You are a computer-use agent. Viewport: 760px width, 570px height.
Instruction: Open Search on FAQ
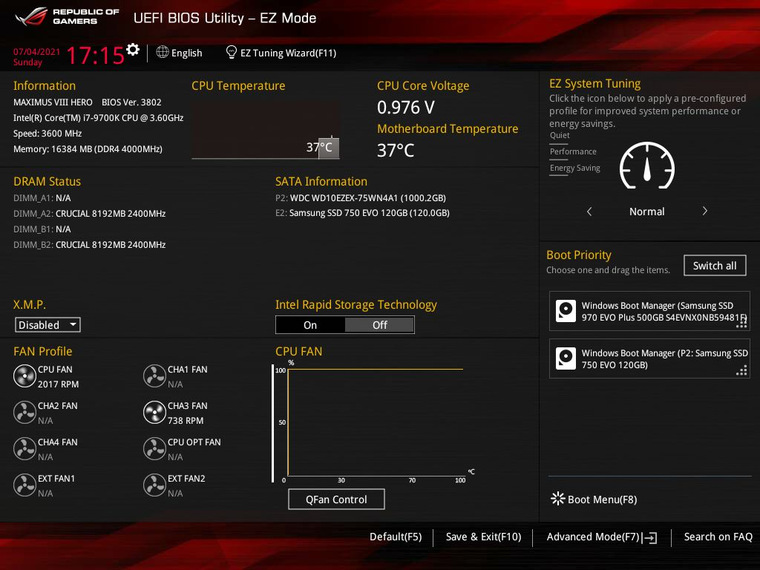(718, 537)
